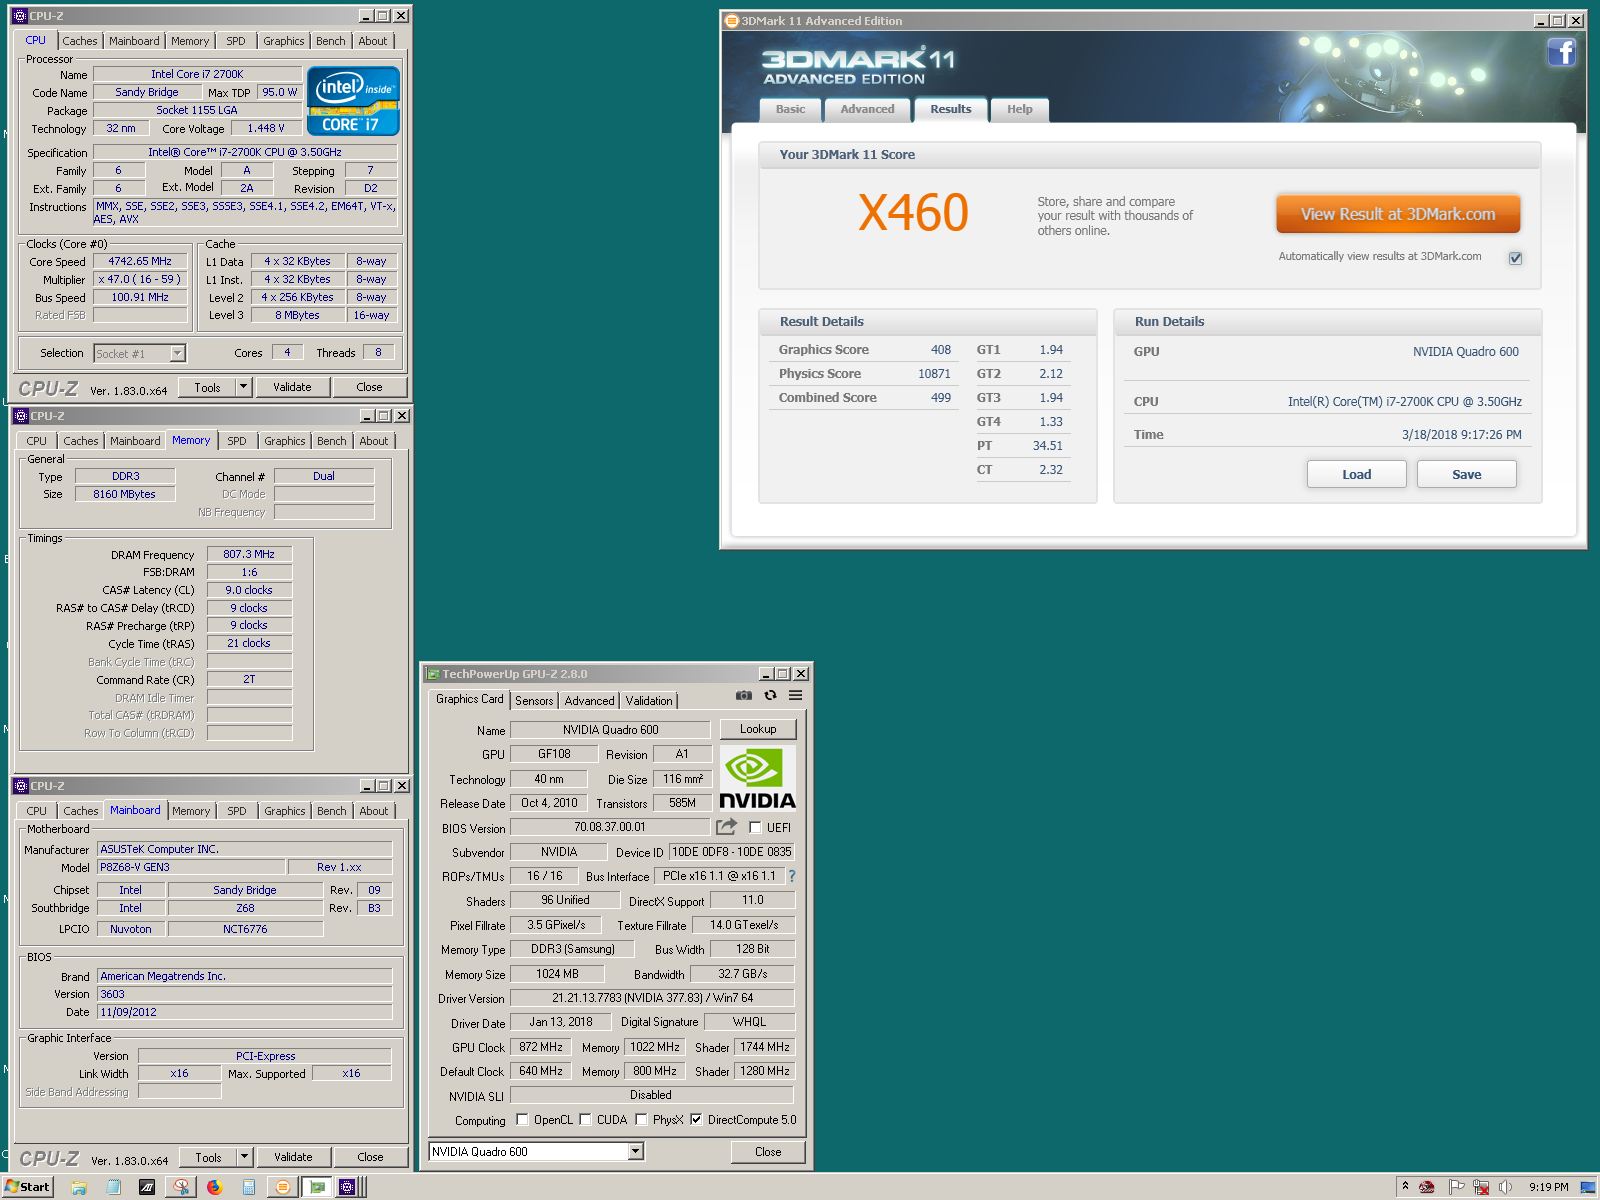Switch to the GPU-Z taskbar button
Image resolution: width=1600 pixels, height=1200 pixels.
click(x=317, y=1187)
